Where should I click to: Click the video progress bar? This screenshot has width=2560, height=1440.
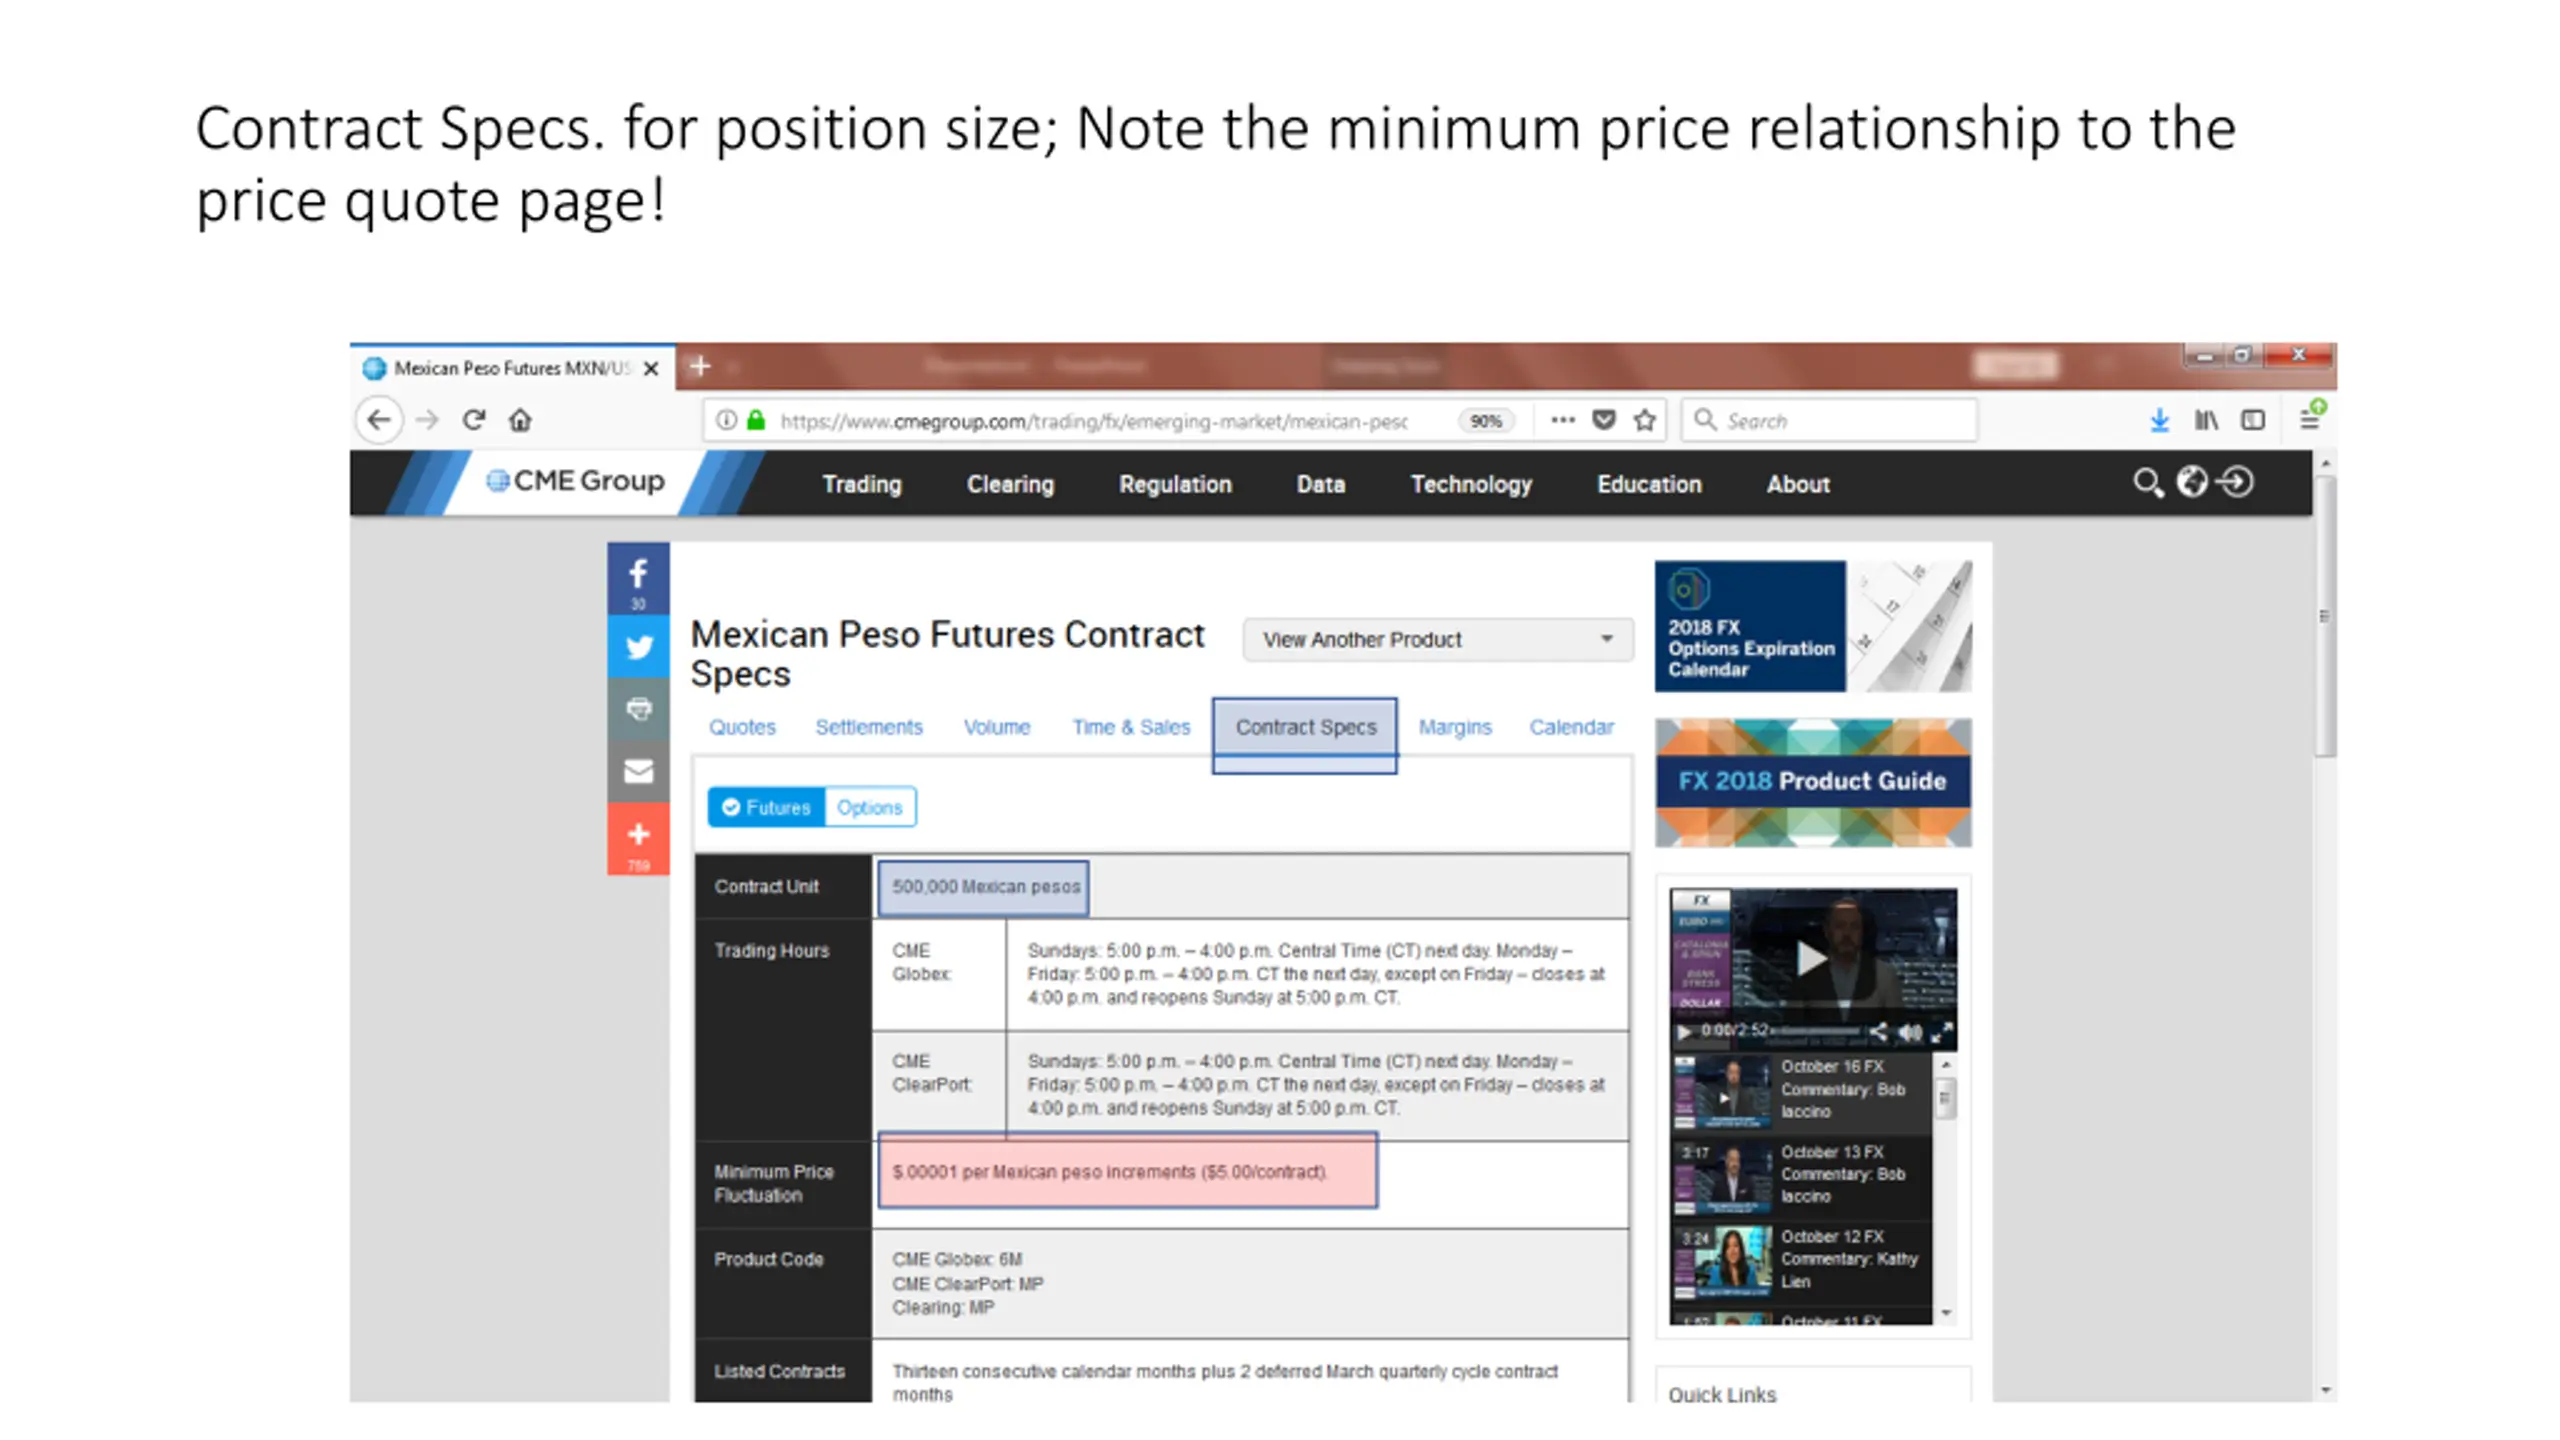(x=1816, y=1031)
